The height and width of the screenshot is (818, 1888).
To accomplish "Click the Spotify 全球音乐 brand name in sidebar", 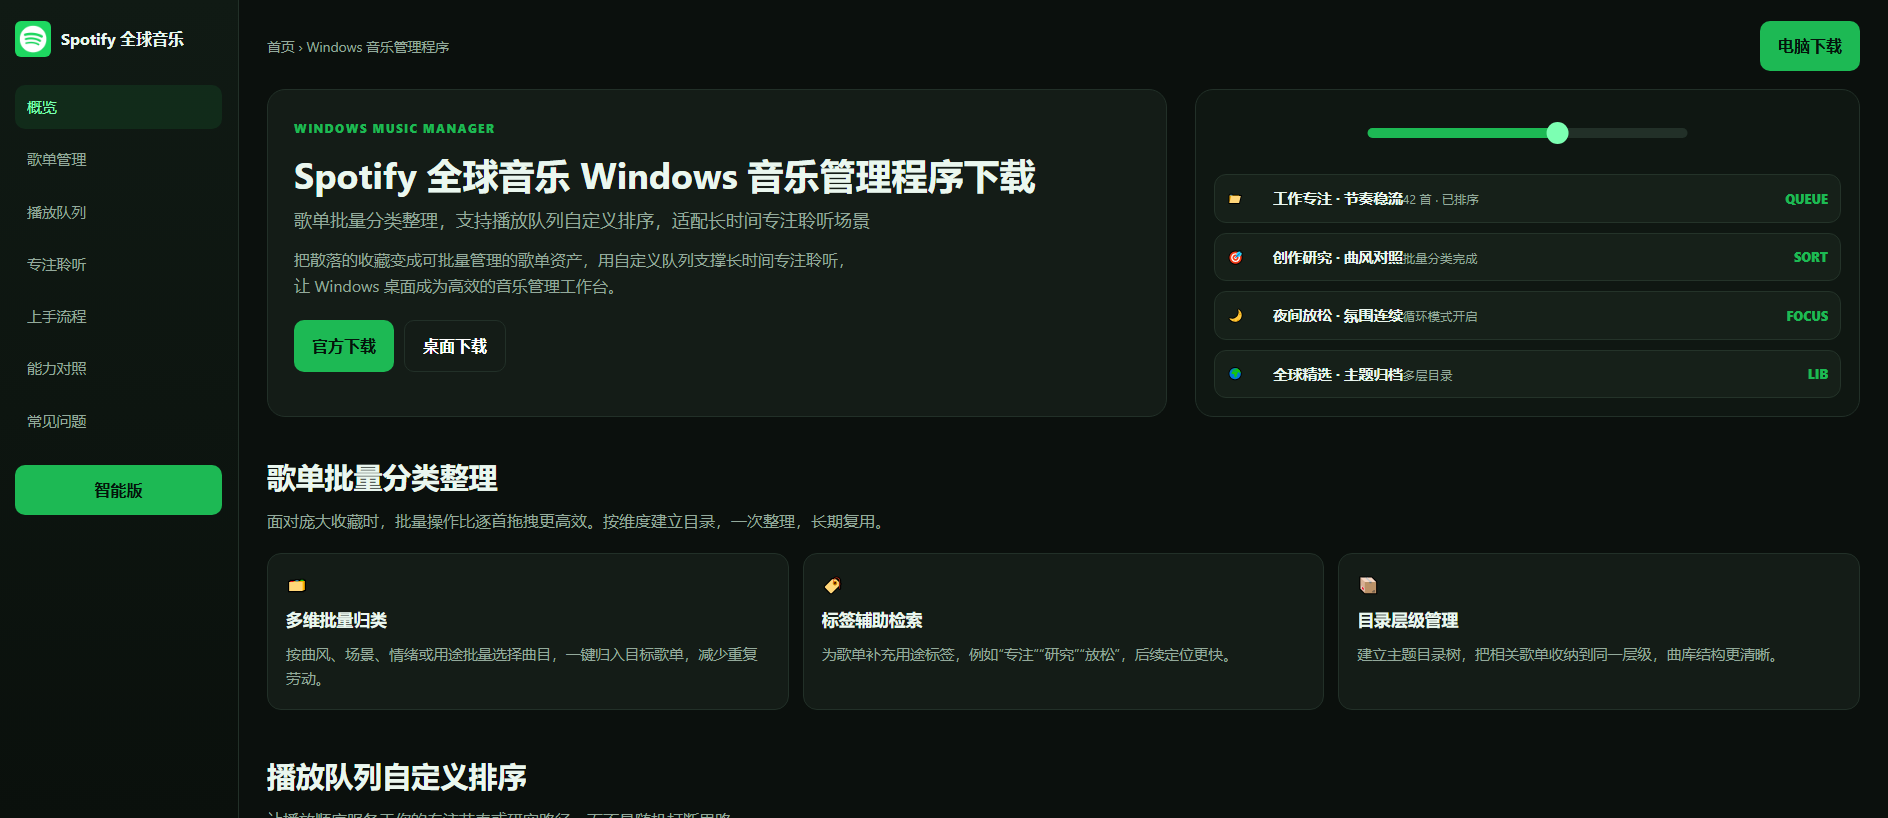I will [122, 39].
